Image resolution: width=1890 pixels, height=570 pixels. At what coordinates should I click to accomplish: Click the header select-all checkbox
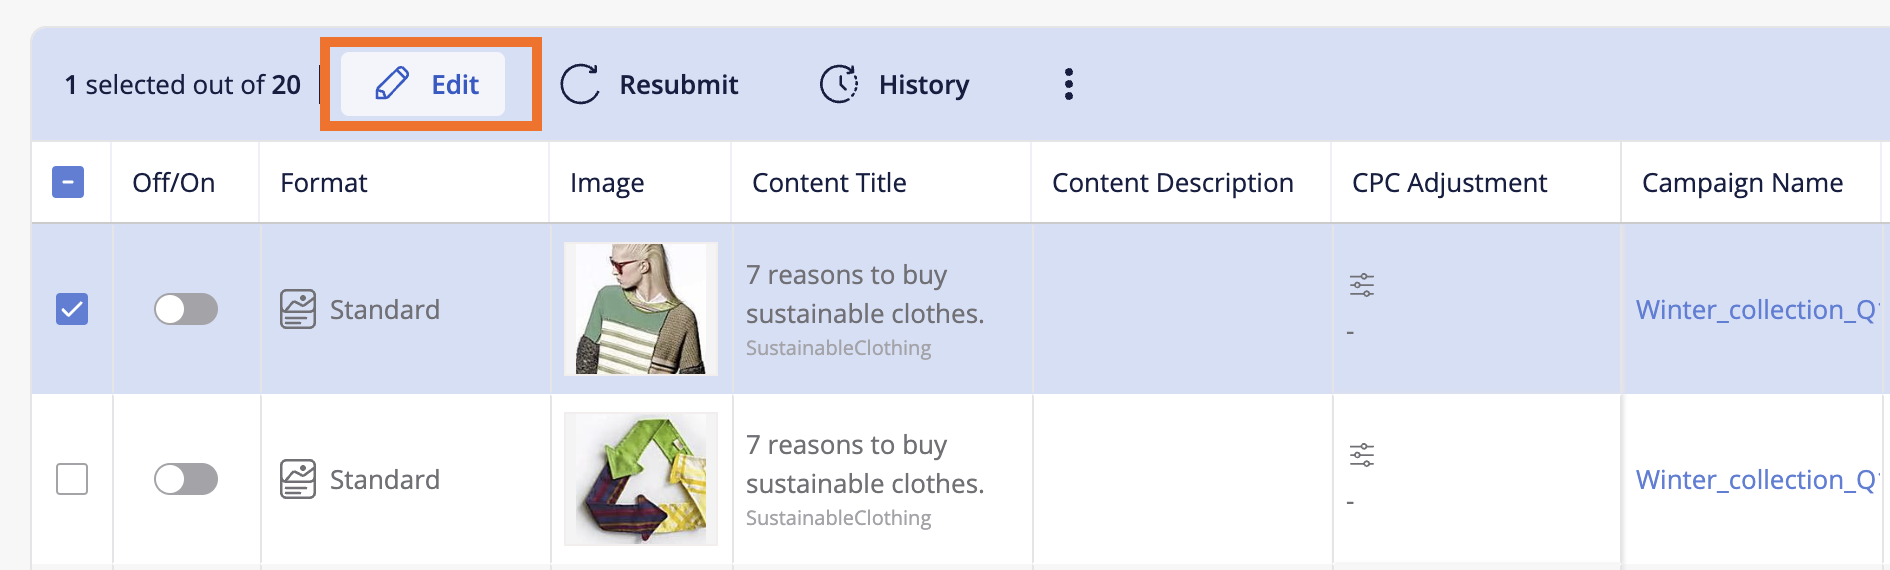(68, 182)
